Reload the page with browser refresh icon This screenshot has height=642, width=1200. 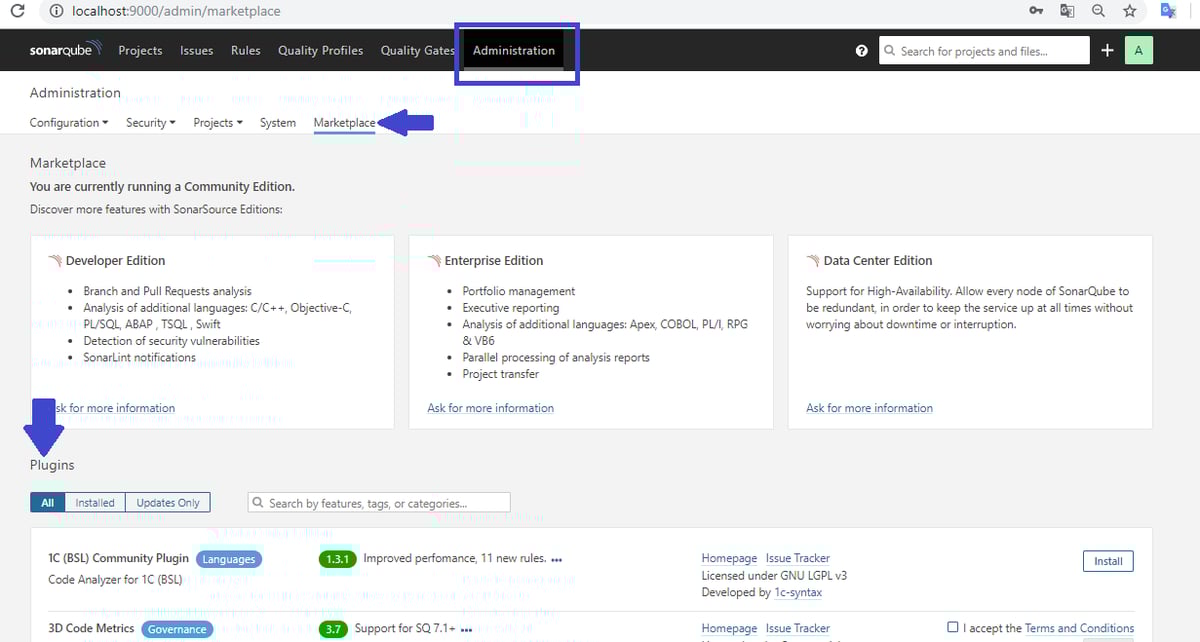pos(17,11)
